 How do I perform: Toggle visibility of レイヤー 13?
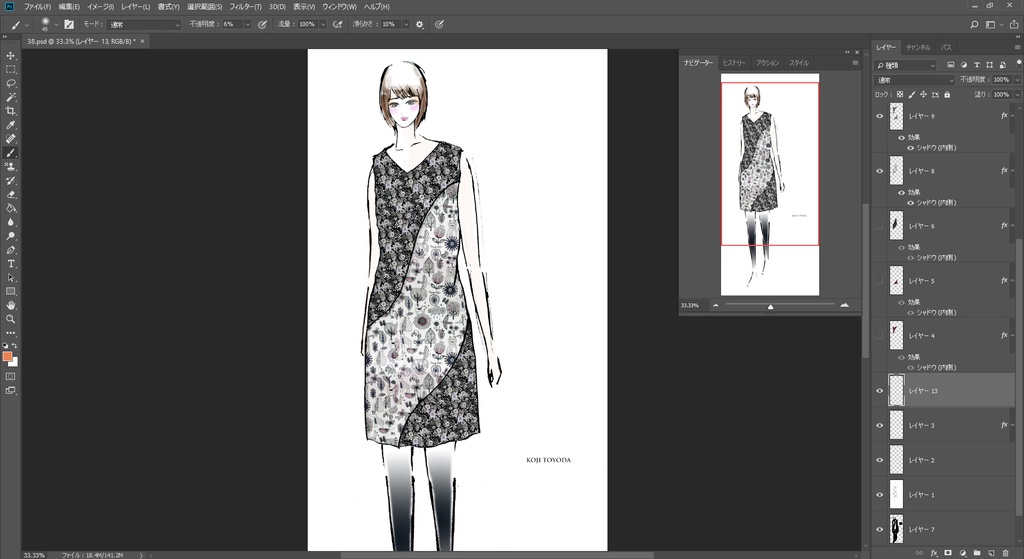click(x=880, y=391)
